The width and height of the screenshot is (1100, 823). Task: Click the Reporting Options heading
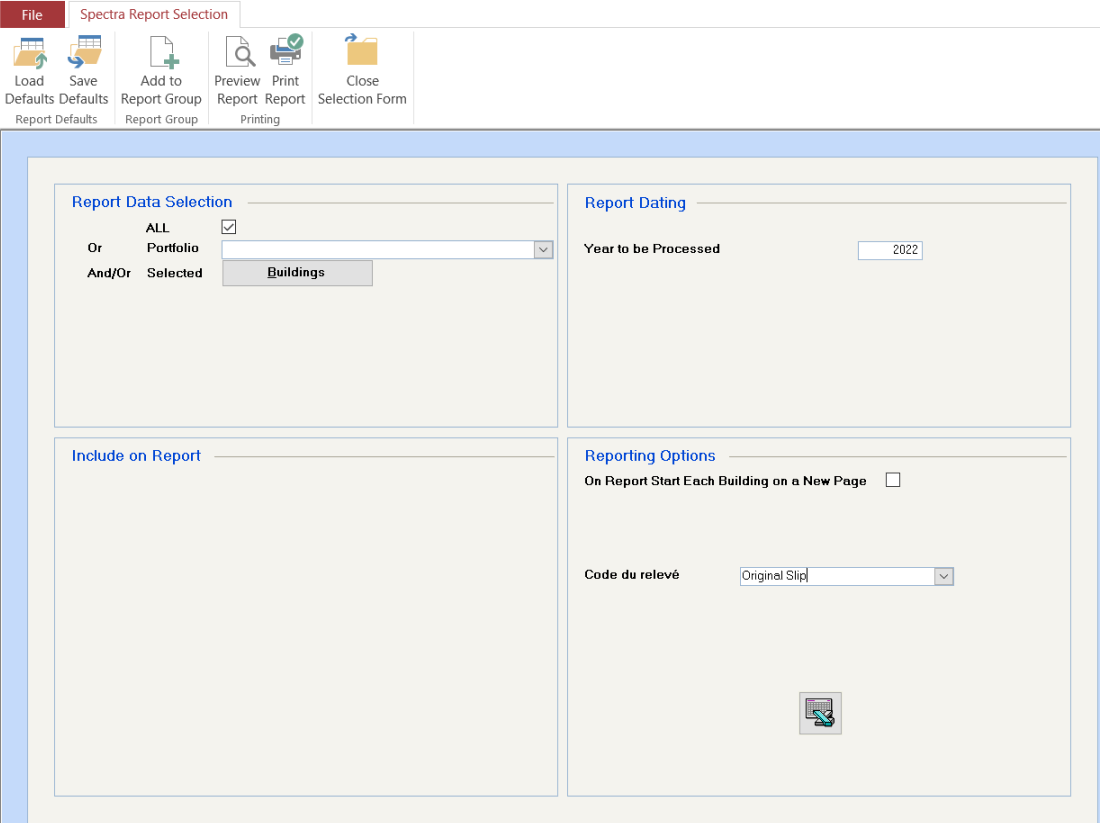coord(650,456)
